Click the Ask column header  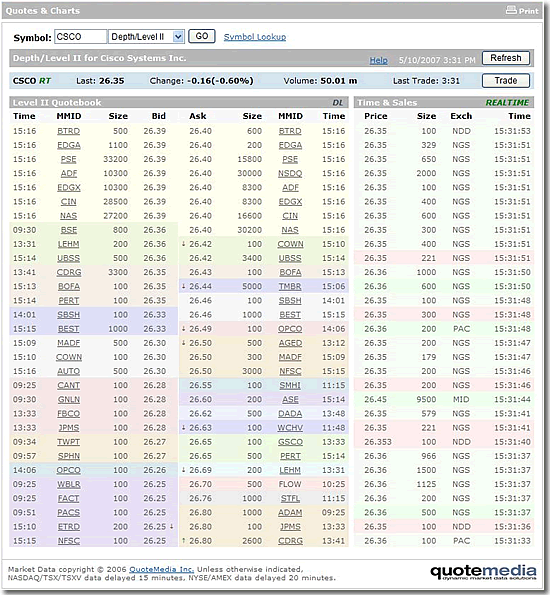point(198,116)
